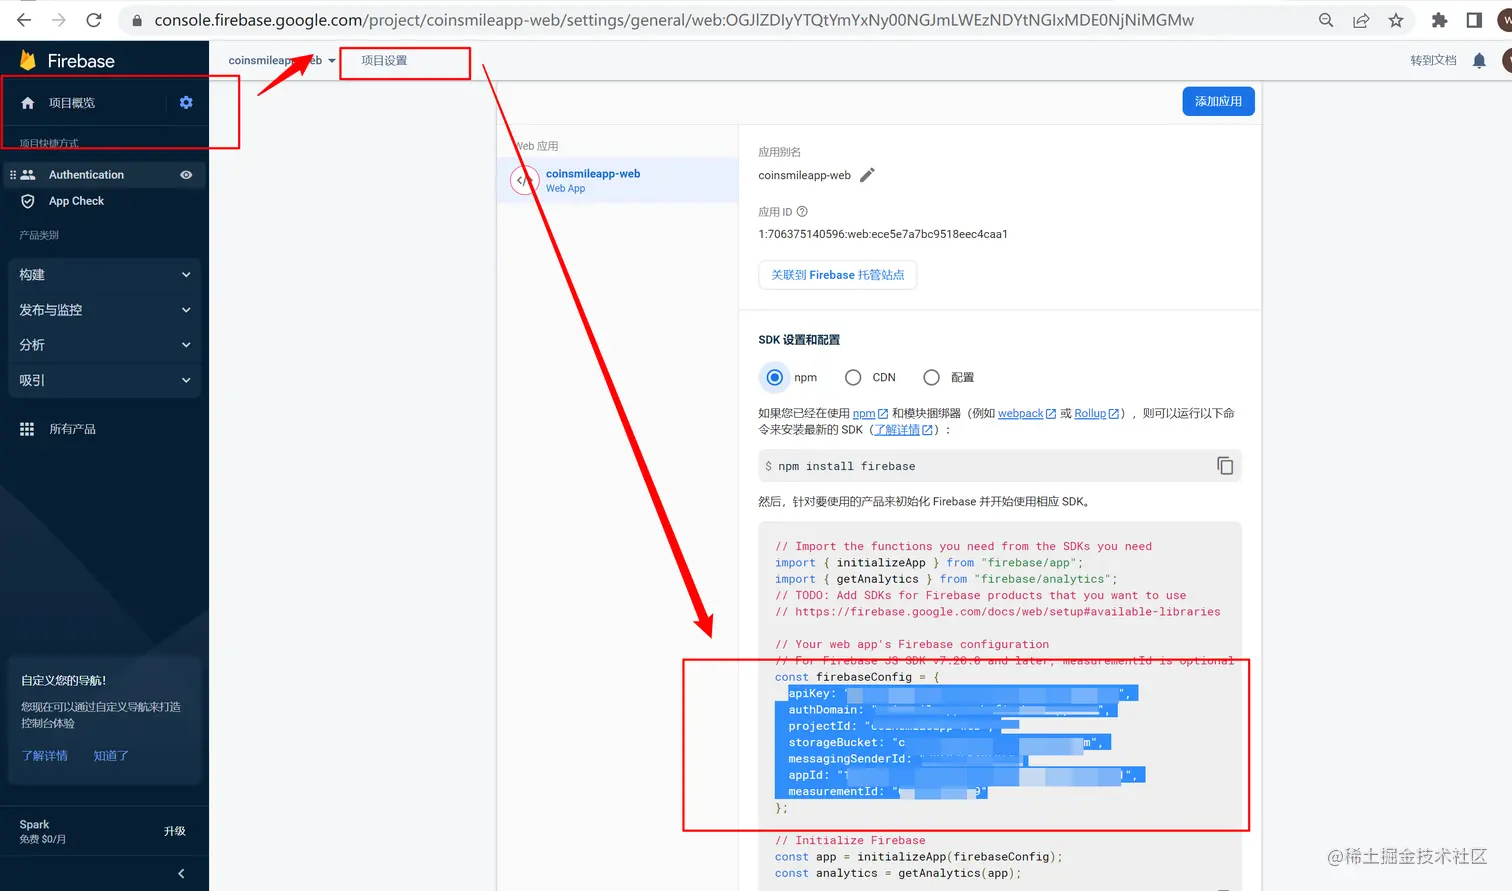Select the CDN radio button
This screenshot has height=891, width=1512.
pyautogui.click(x=853, y=377)
